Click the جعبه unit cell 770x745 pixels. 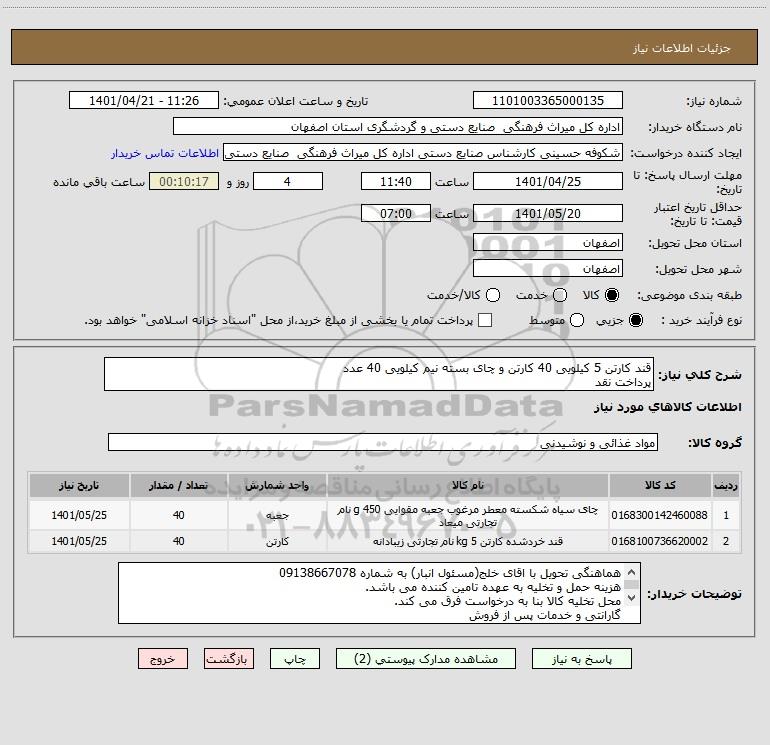pyautogui.click(x=277, y=515)
